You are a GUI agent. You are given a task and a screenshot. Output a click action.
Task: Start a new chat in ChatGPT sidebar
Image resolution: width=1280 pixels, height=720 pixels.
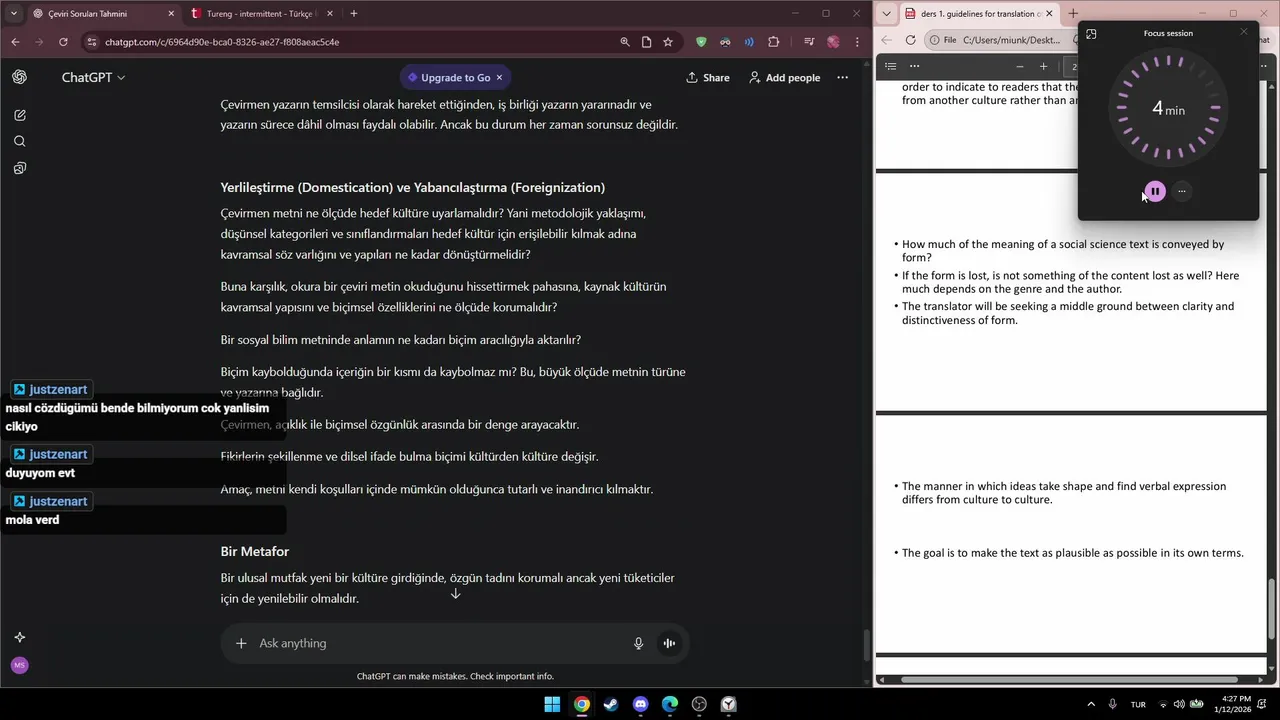point(20,115)
